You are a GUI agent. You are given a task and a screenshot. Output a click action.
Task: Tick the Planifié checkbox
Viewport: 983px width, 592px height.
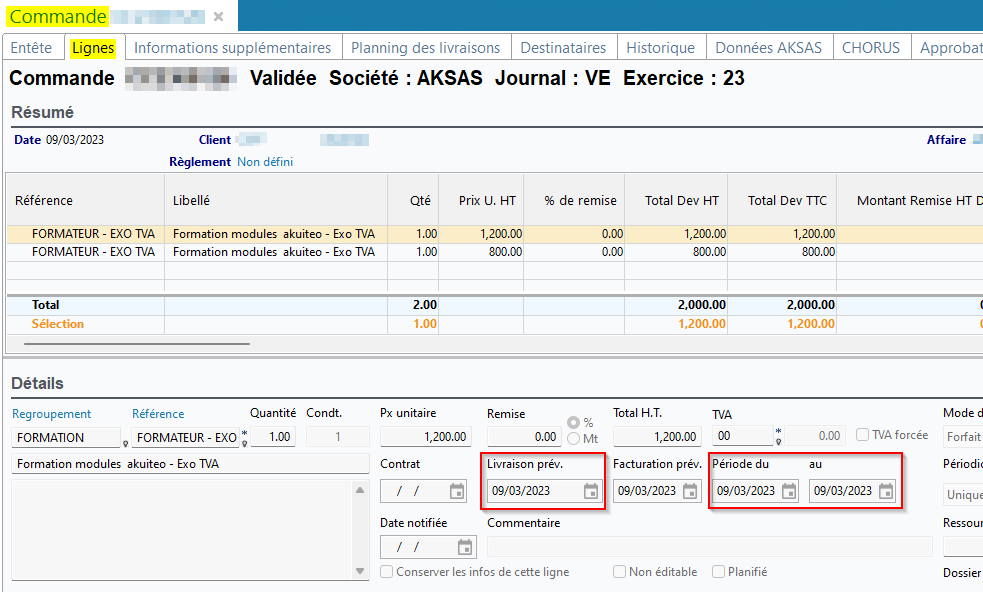coord(718,572)
